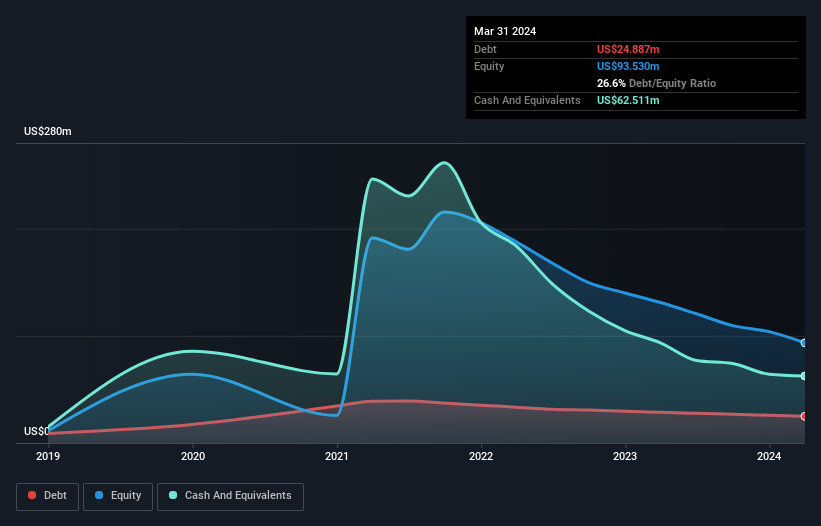Click the 2019 x-axis label

click(48, 456)
